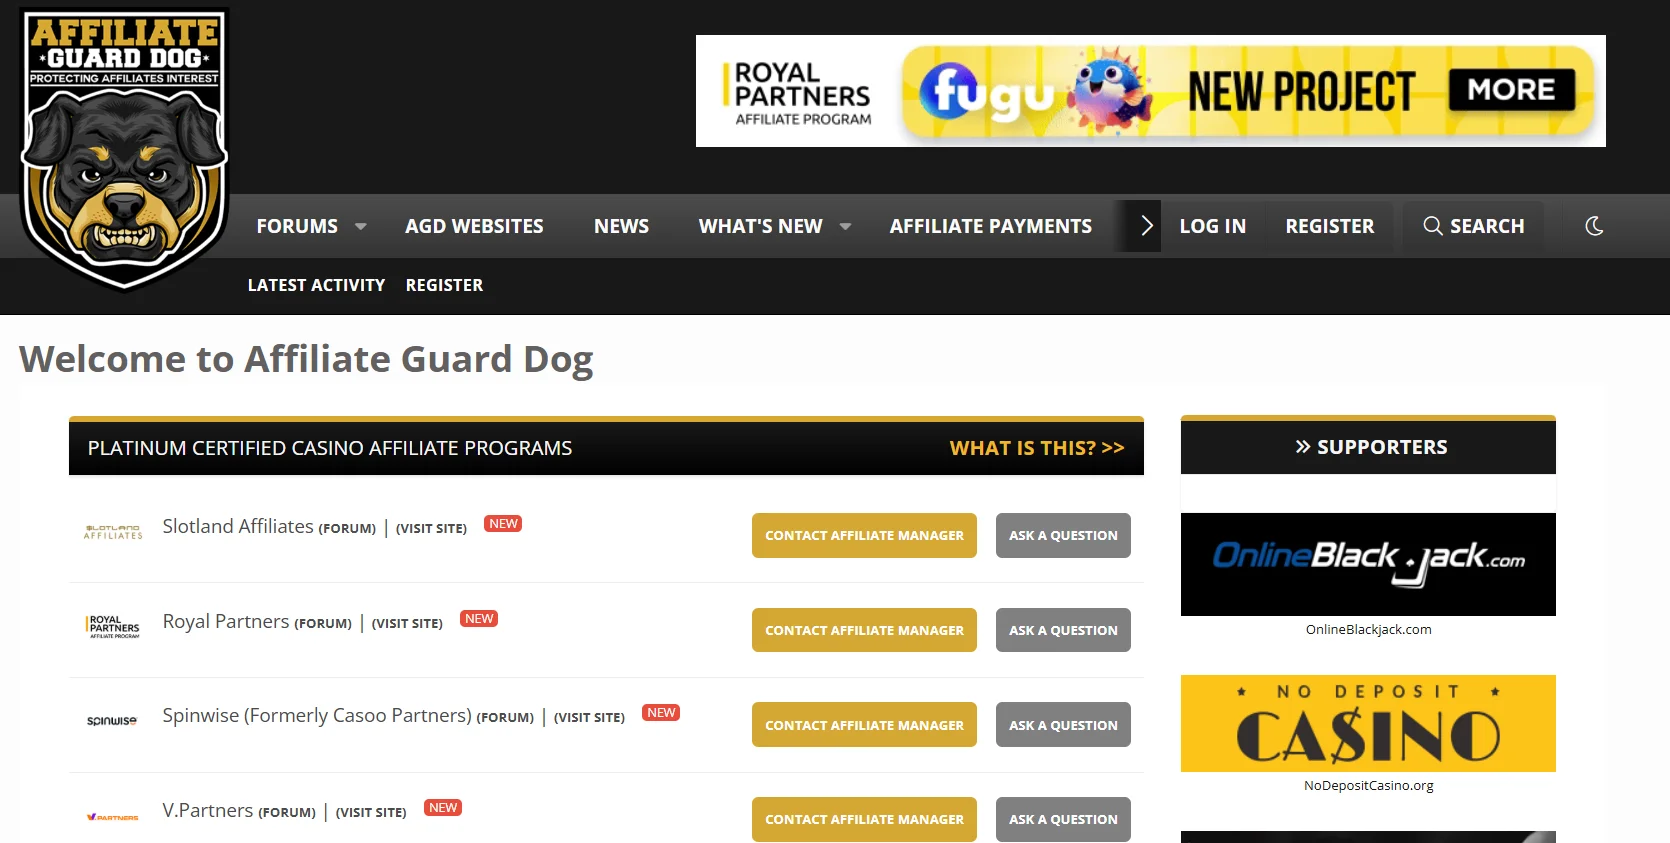Screen dimensions: 1670x843
Task: Toggle dark mode moon icon
Action: click(x=1594, y=226)
